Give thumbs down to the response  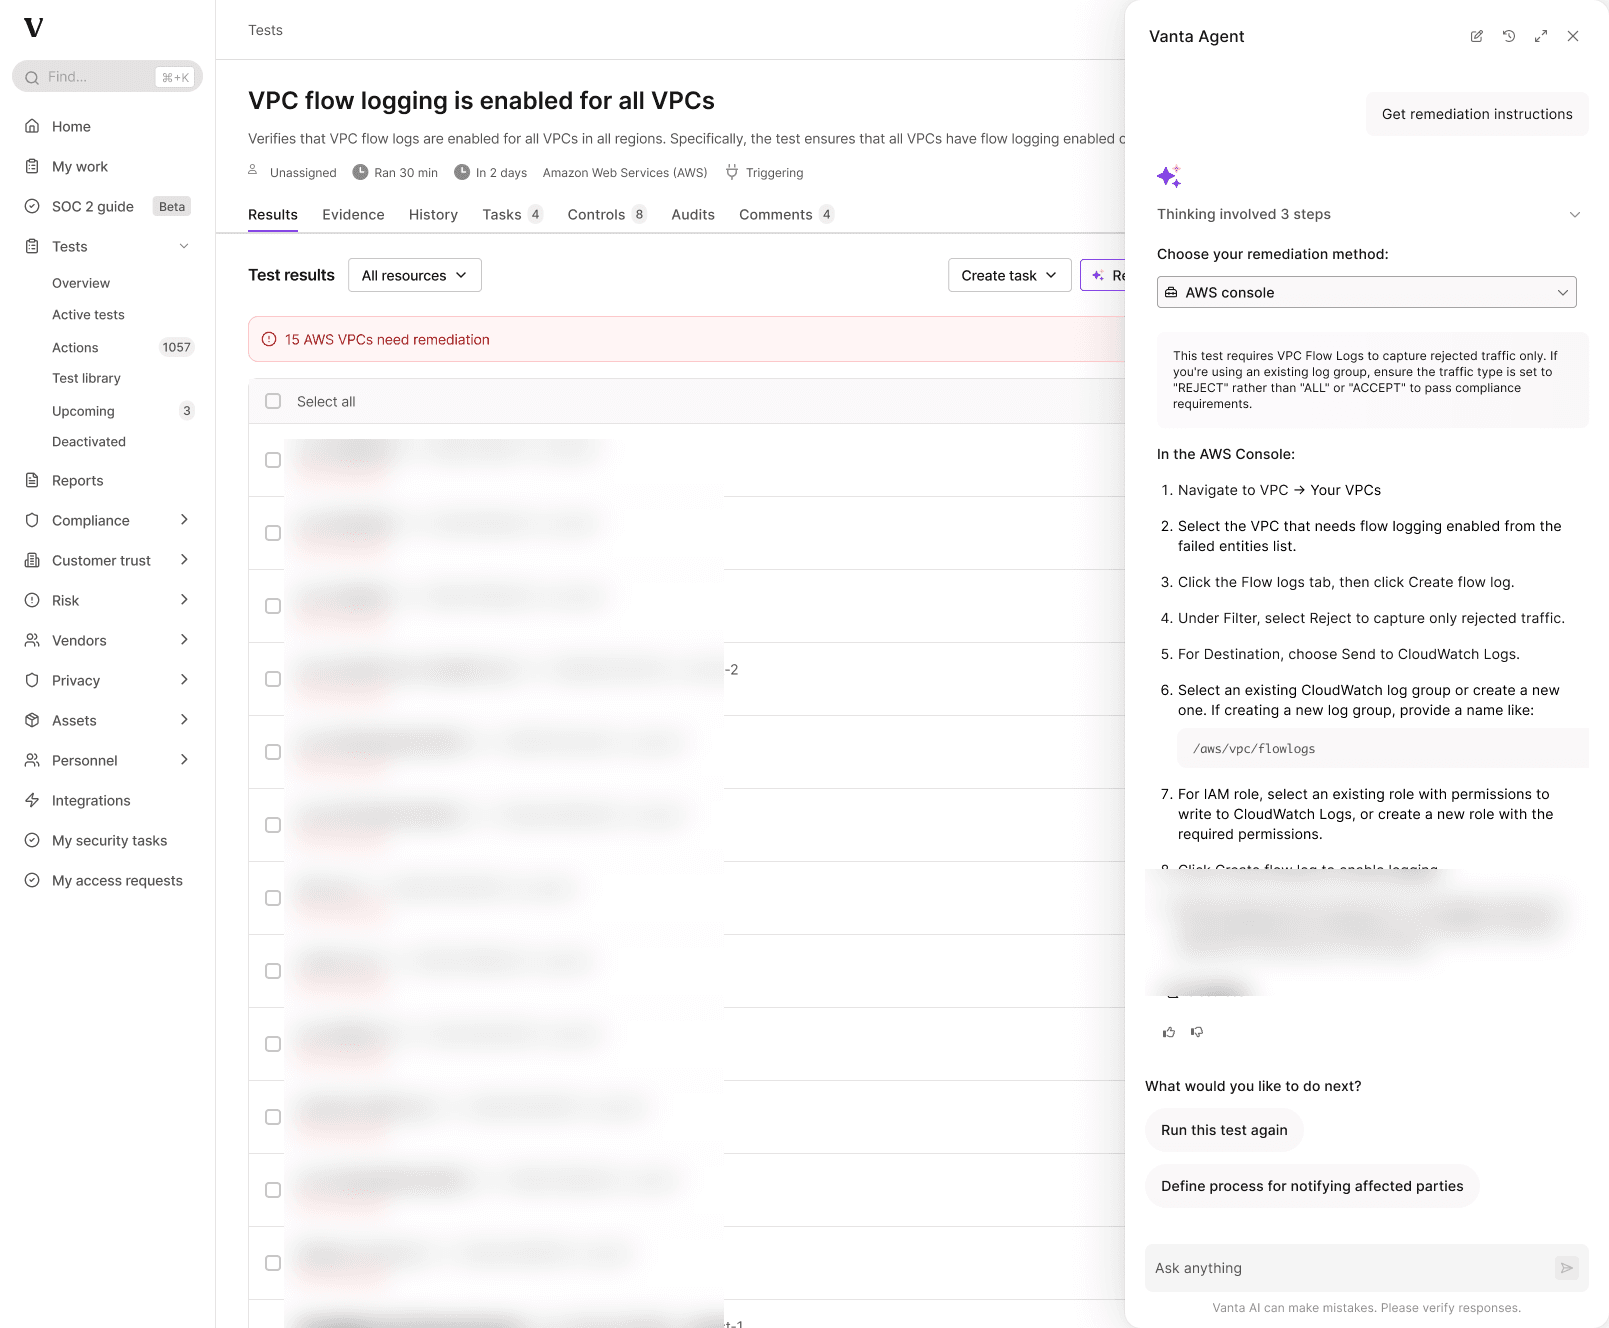1197,1032
